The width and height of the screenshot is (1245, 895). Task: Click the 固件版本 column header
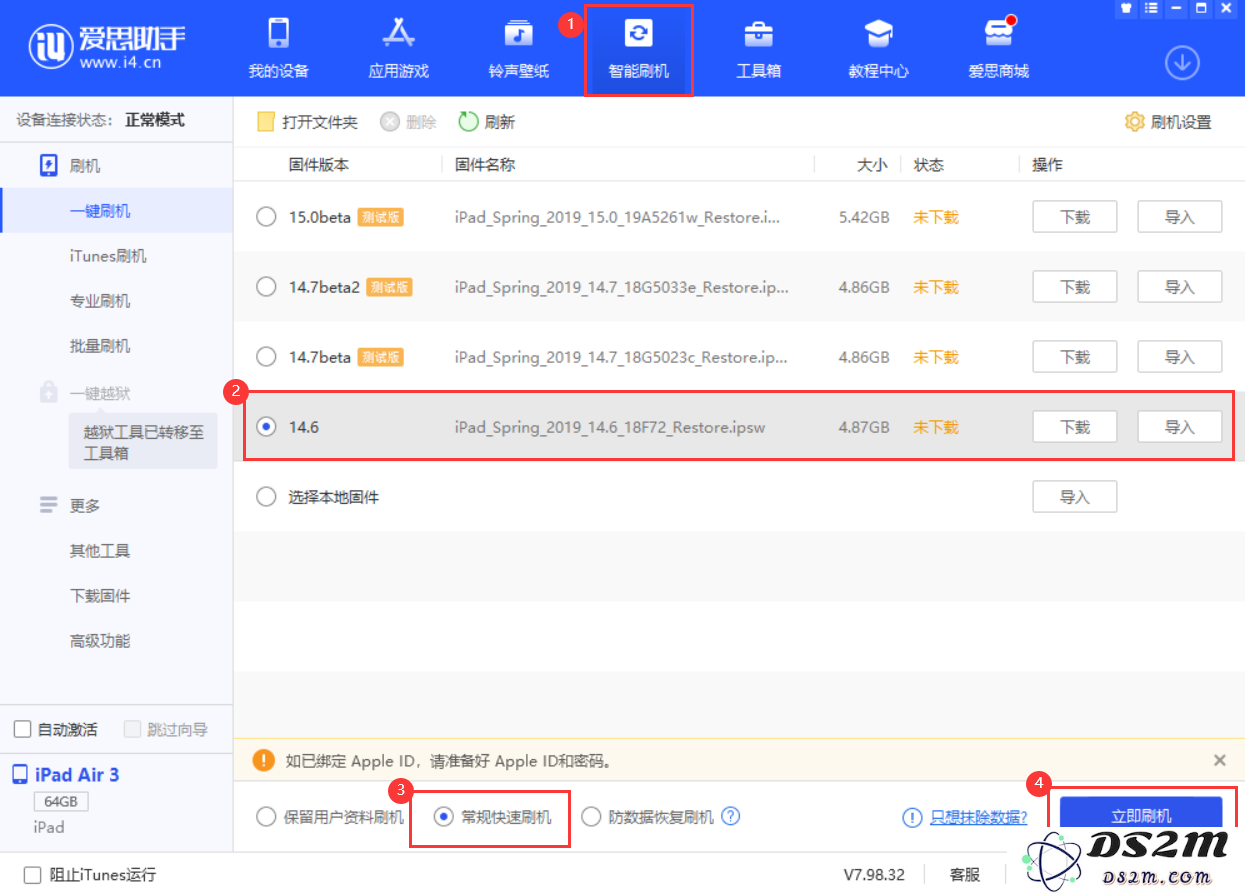pyautogui.click(x=319, y=165)
